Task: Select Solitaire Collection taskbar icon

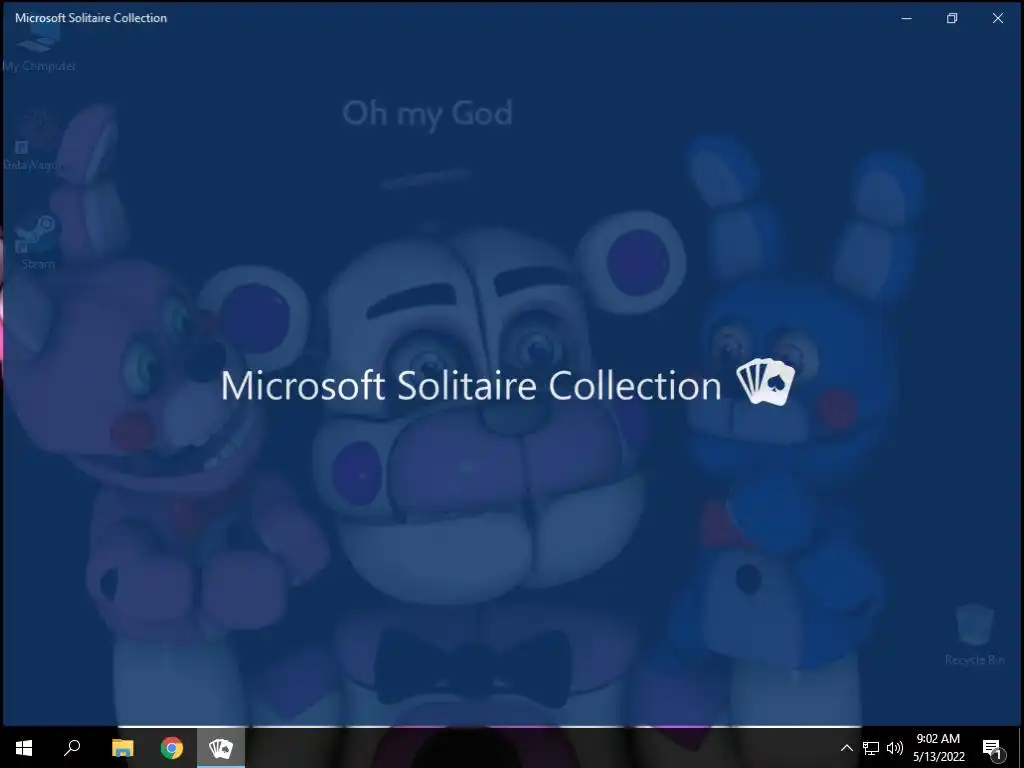Action: click(221, 748)
